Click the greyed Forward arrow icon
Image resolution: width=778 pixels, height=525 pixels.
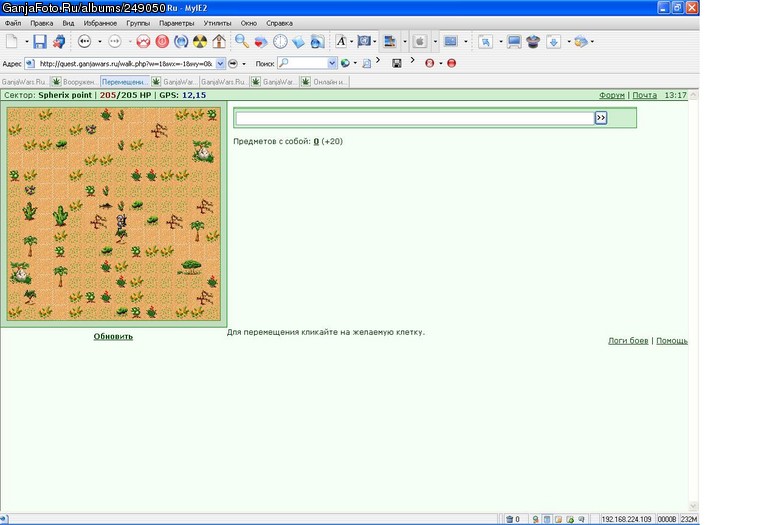(115, 41)
